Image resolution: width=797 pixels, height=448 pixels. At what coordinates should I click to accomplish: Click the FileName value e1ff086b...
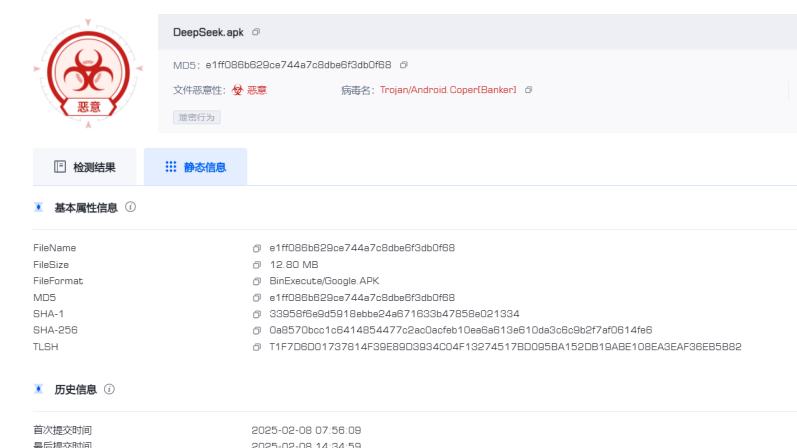pos(362,248)
